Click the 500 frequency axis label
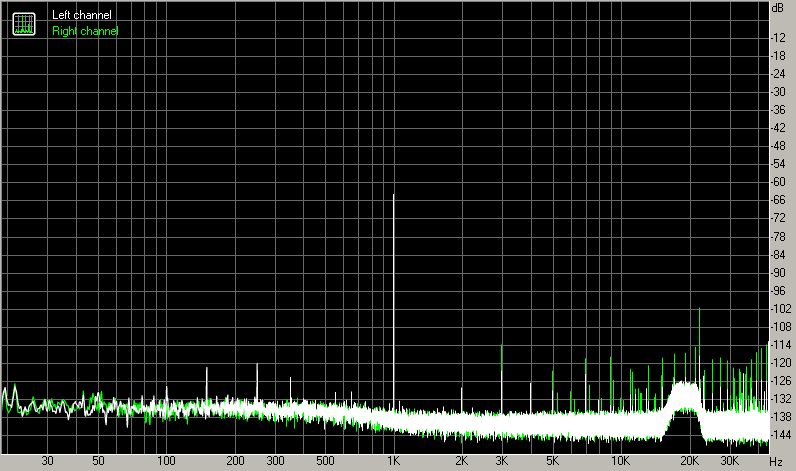Screen dimensions: 796x471 coord(325,461)
